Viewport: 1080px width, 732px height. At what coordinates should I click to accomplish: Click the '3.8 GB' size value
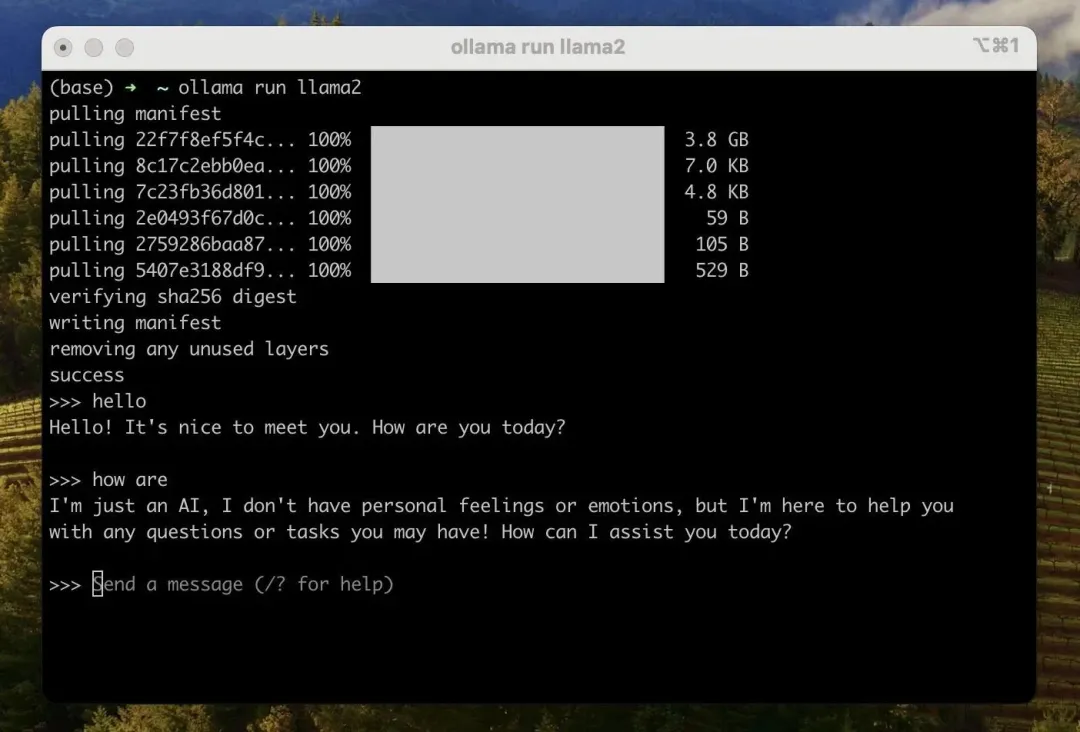(x=716, y=139)
